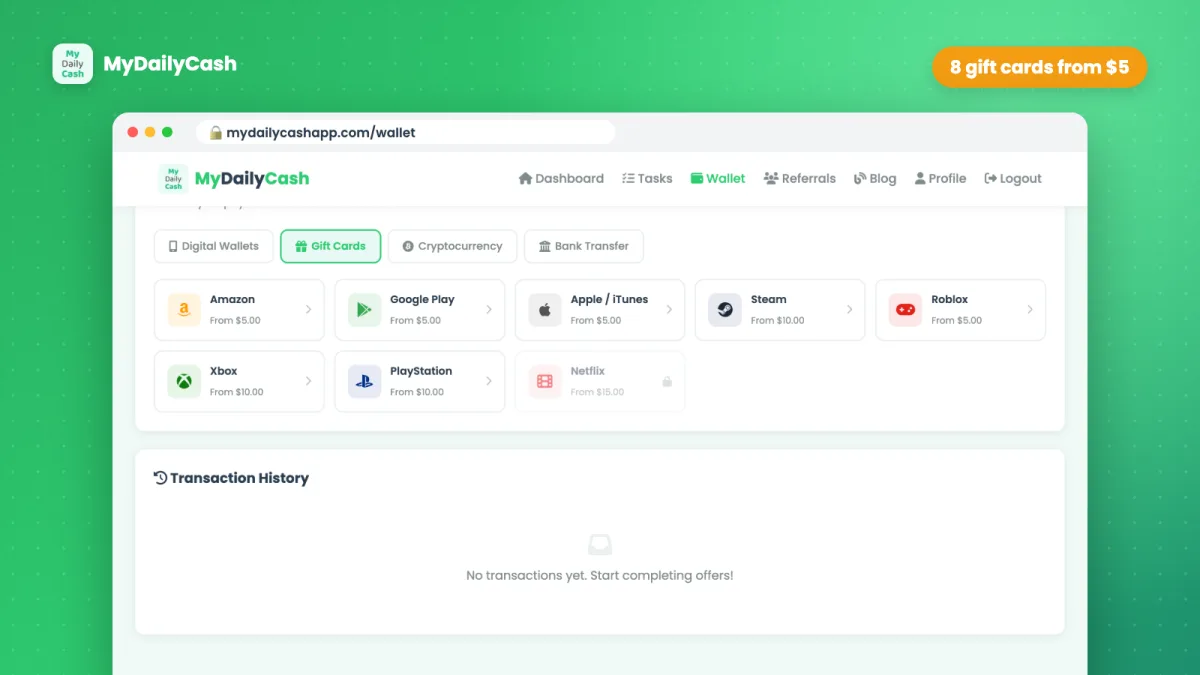Open the Profile page
Image resolution: width=1200 pixels, height=675 pixels.
[x=940, y=179]
